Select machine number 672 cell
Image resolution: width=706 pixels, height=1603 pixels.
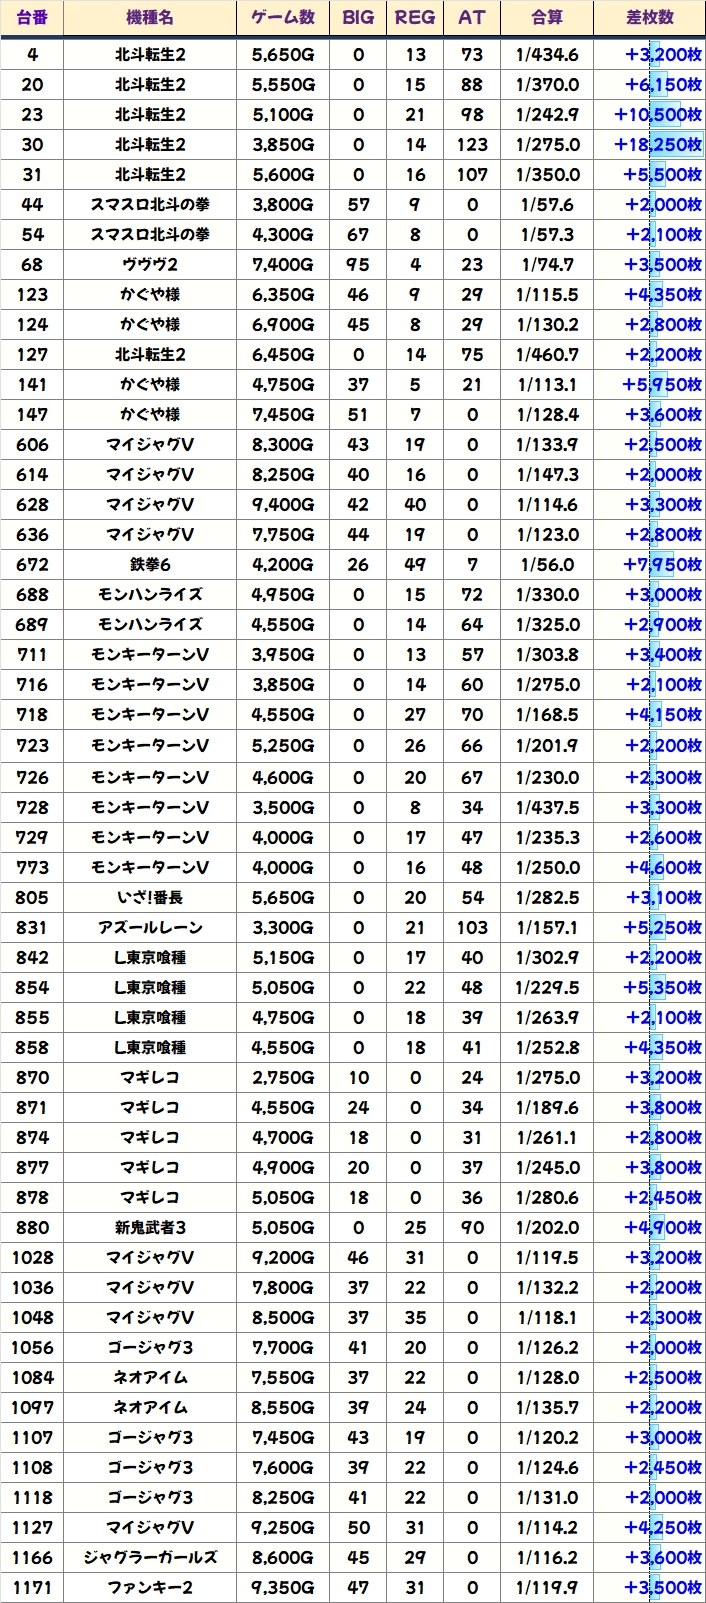(x=32, y=565)
